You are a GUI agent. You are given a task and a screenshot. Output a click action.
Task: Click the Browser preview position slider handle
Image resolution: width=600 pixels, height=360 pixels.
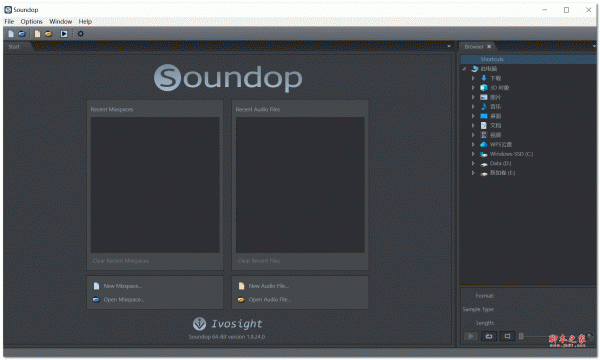521,336
